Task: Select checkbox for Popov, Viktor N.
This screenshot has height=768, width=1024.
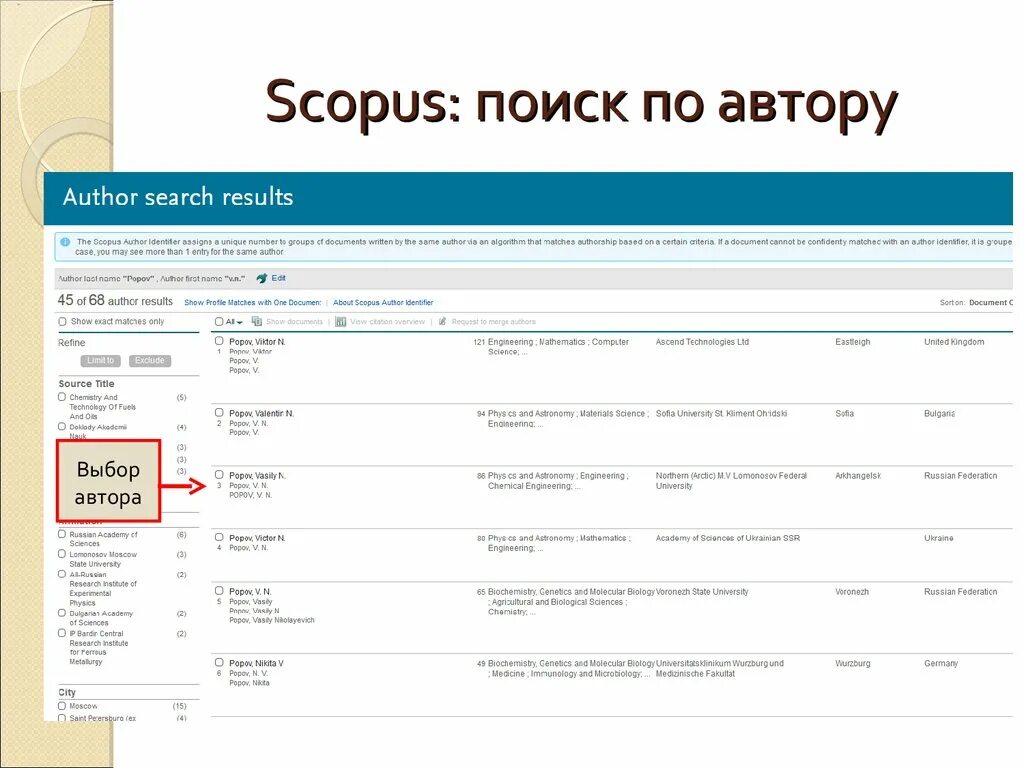Action: click(219, 341)
